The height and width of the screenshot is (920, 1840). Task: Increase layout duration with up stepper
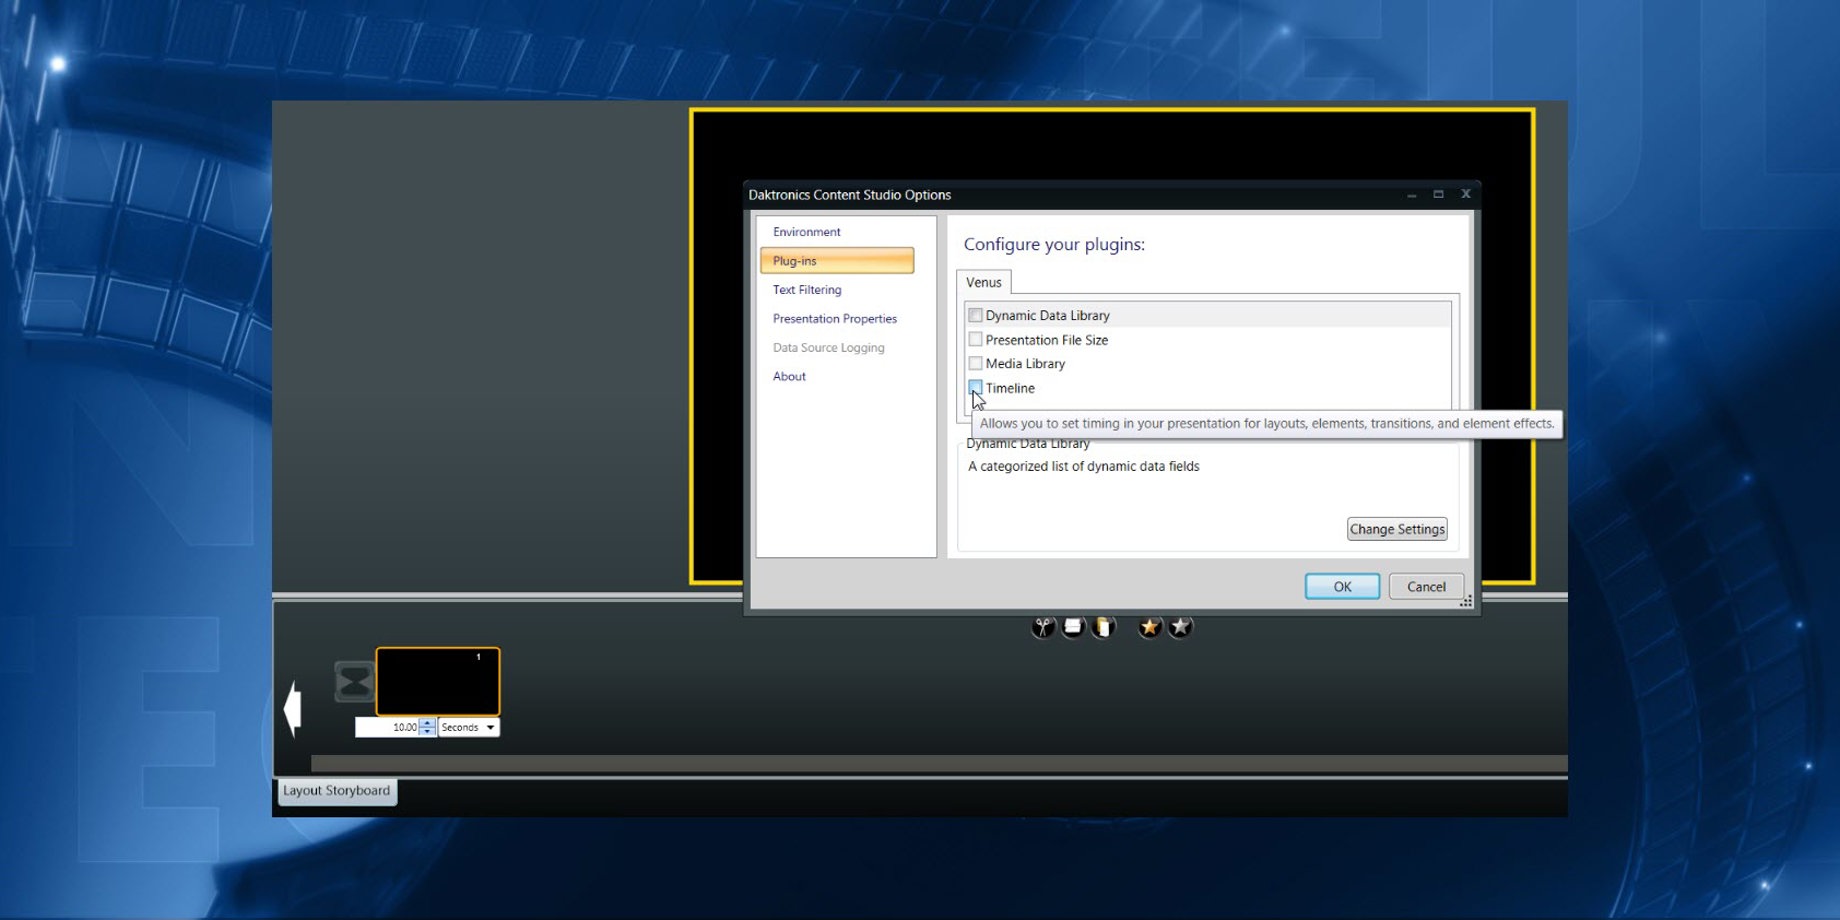pyautogui.click(x=428, y=723)
